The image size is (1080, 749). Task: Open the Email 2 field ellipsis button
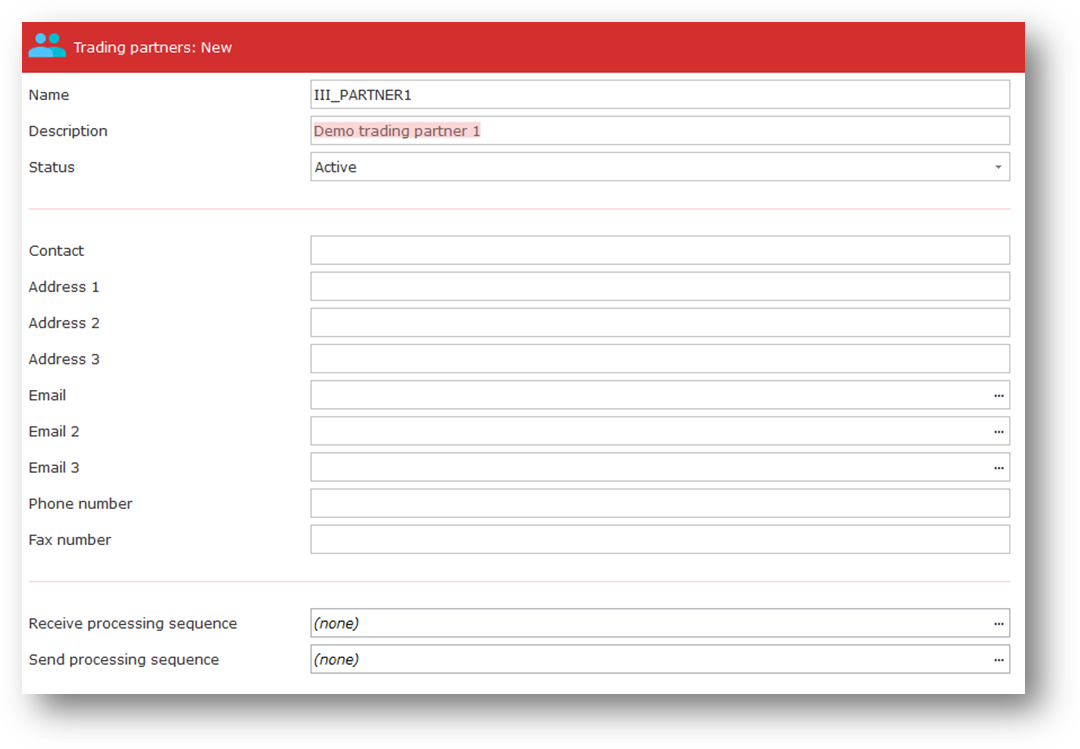(999, 431)
